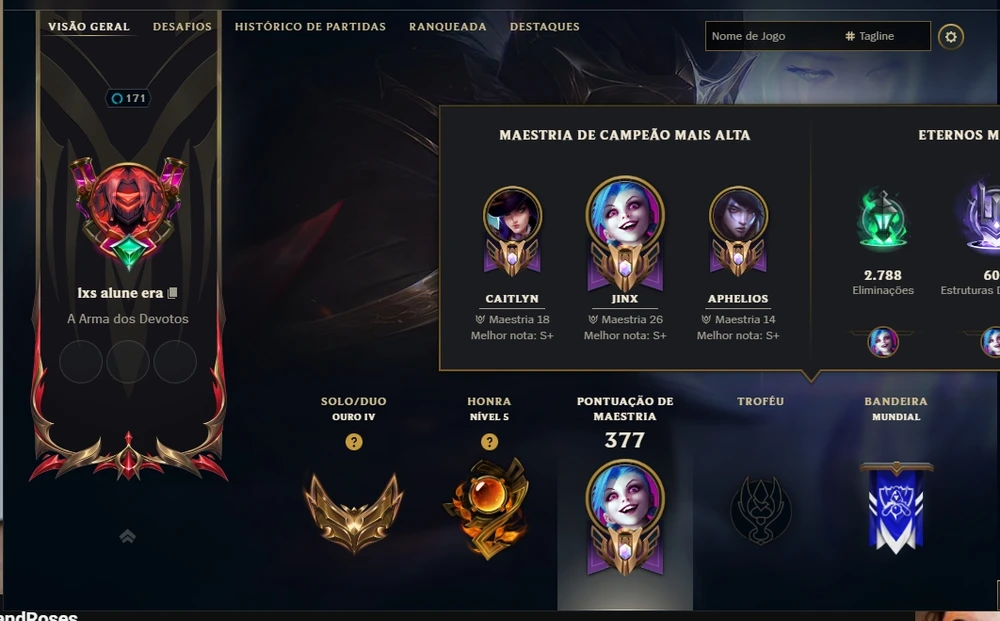Select the Honra level 5 emblem

(x=489, y=508)
